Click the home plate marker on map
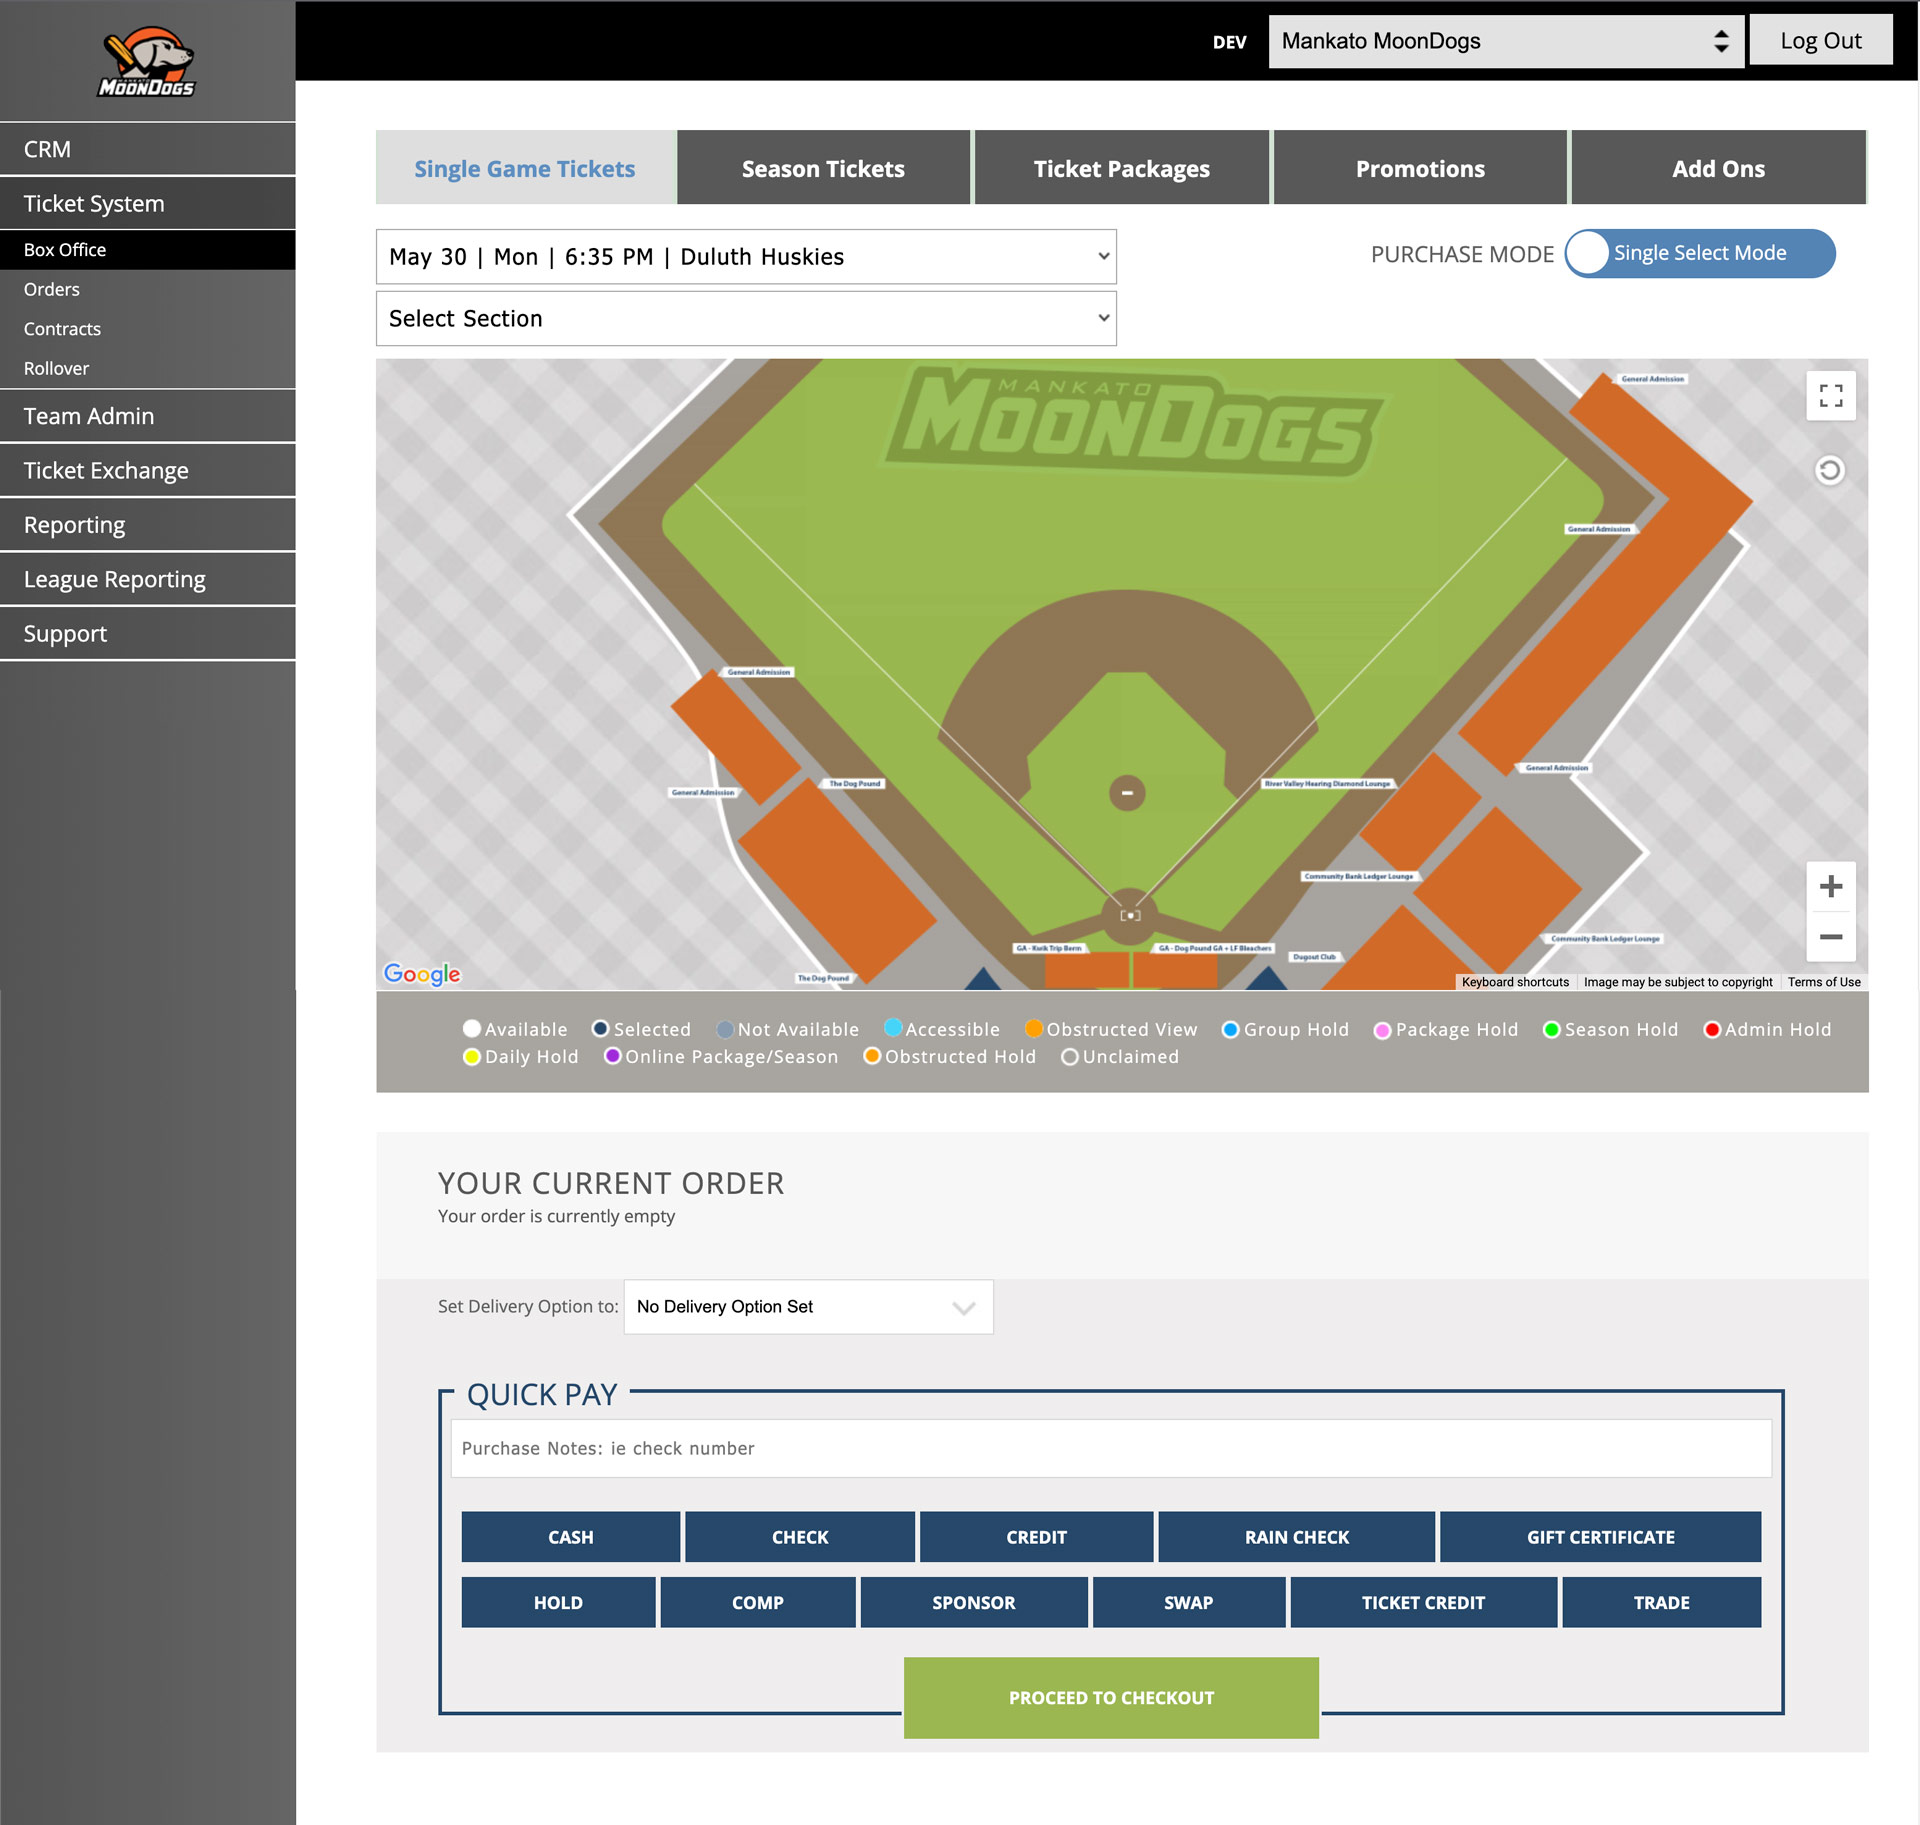 pyautogui.click(x=1130, y=915)
